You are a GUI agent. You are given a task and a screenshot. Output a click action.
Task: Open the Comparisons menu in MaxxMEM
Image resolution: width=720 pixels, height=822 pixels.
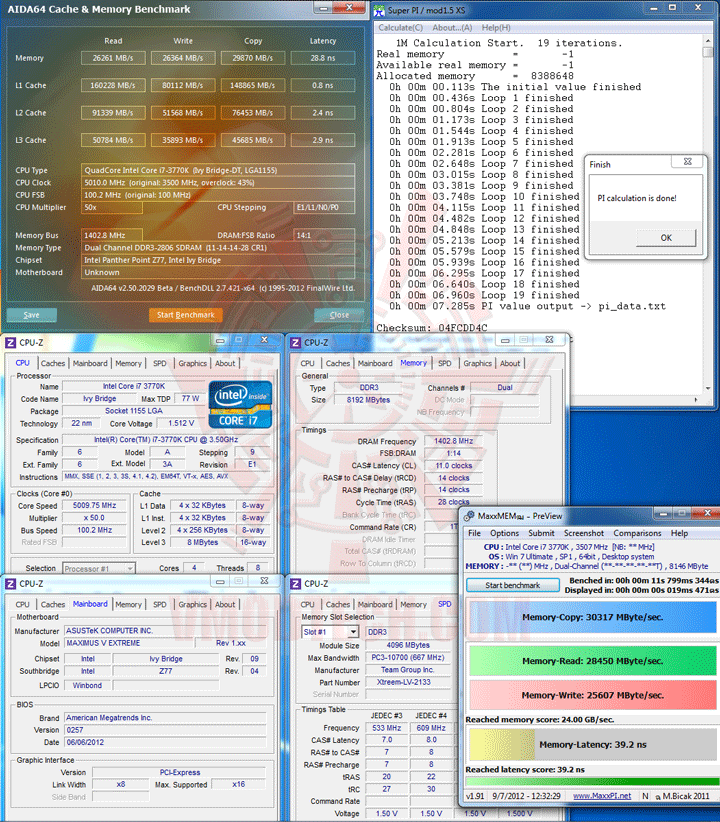(637, 533)
